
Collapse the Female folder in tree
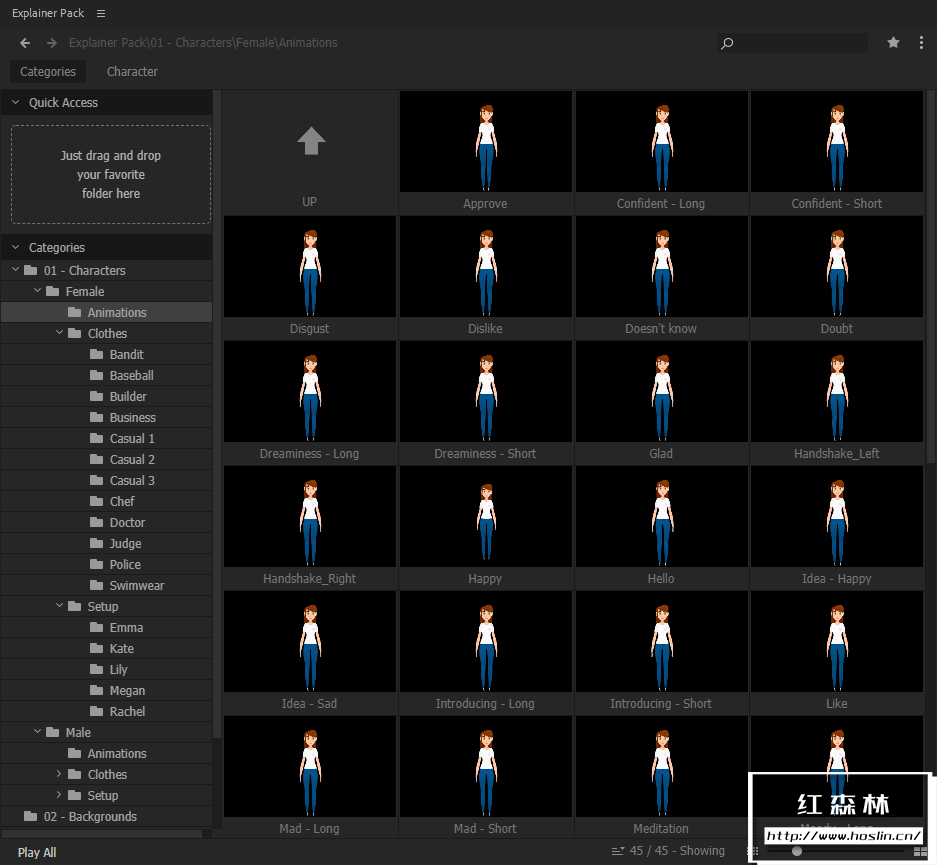38,291
